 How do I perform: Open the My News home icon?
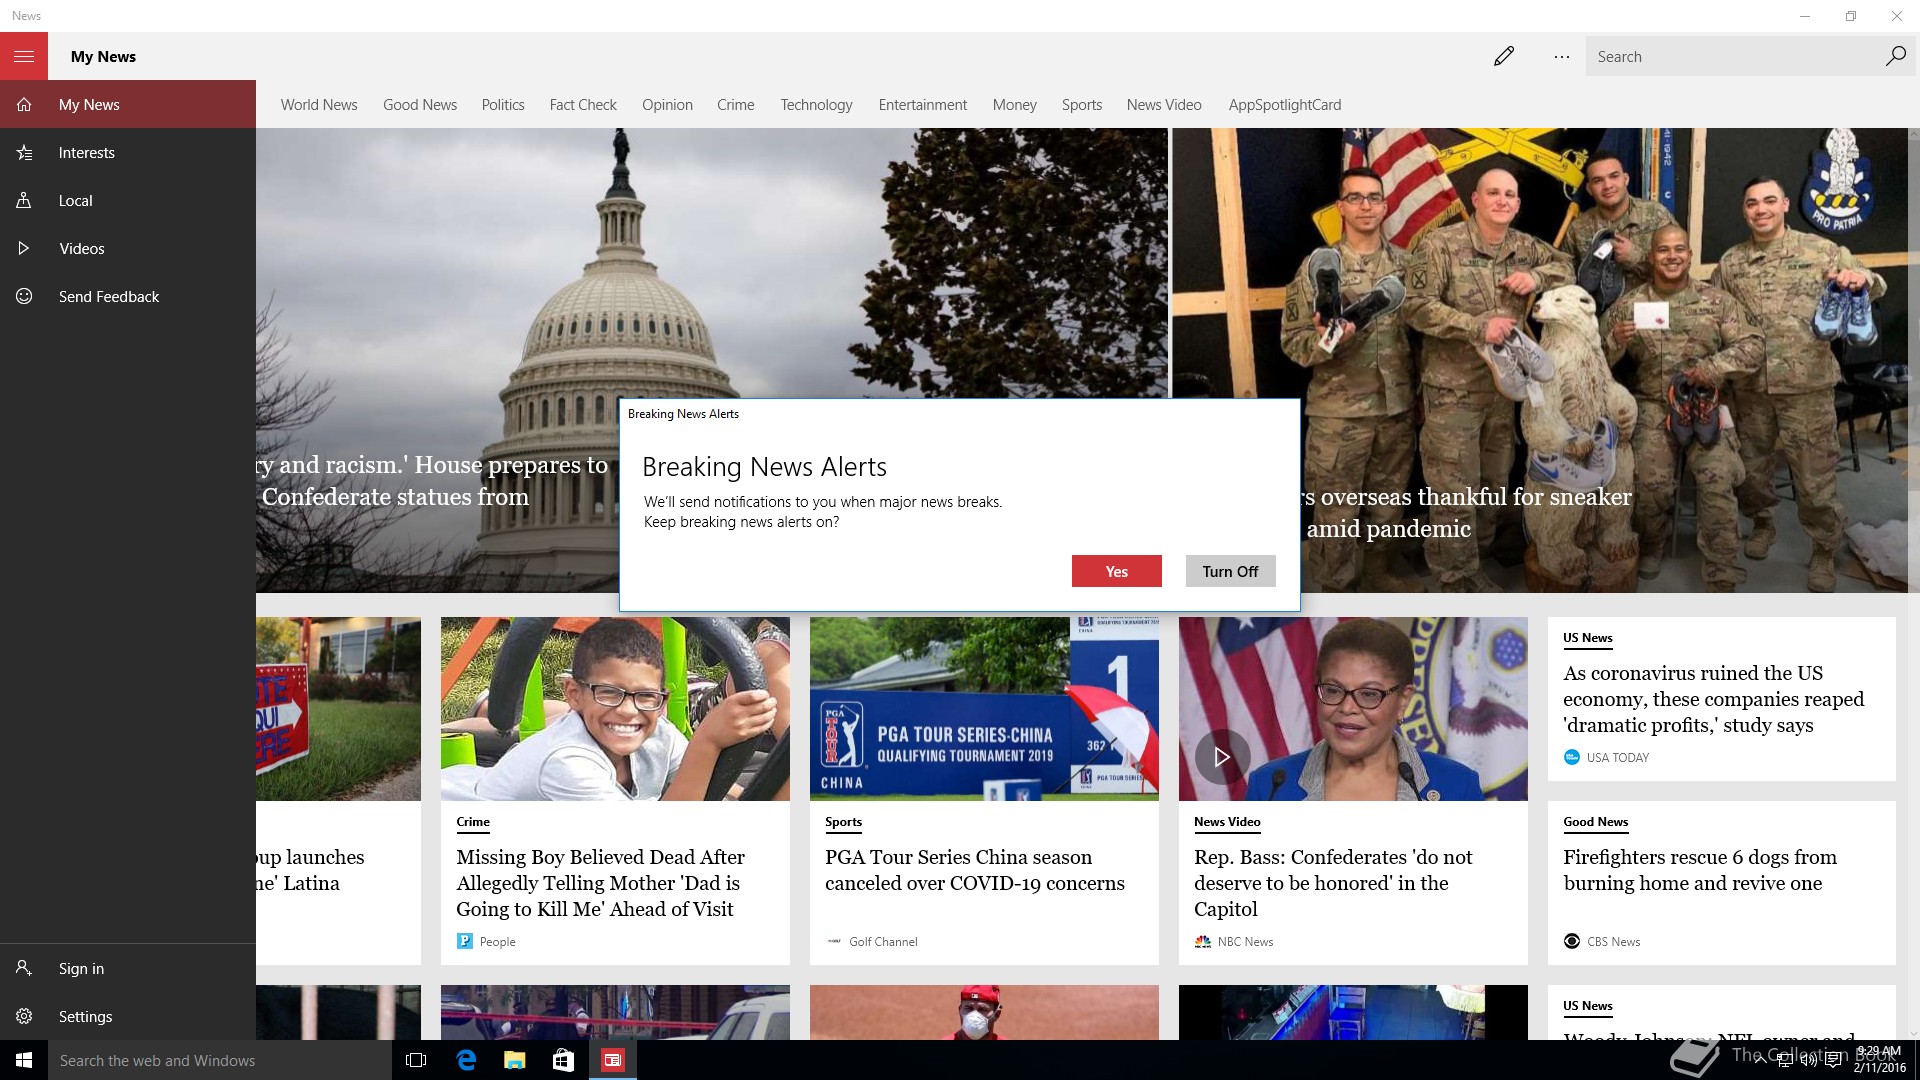point(24,104)
